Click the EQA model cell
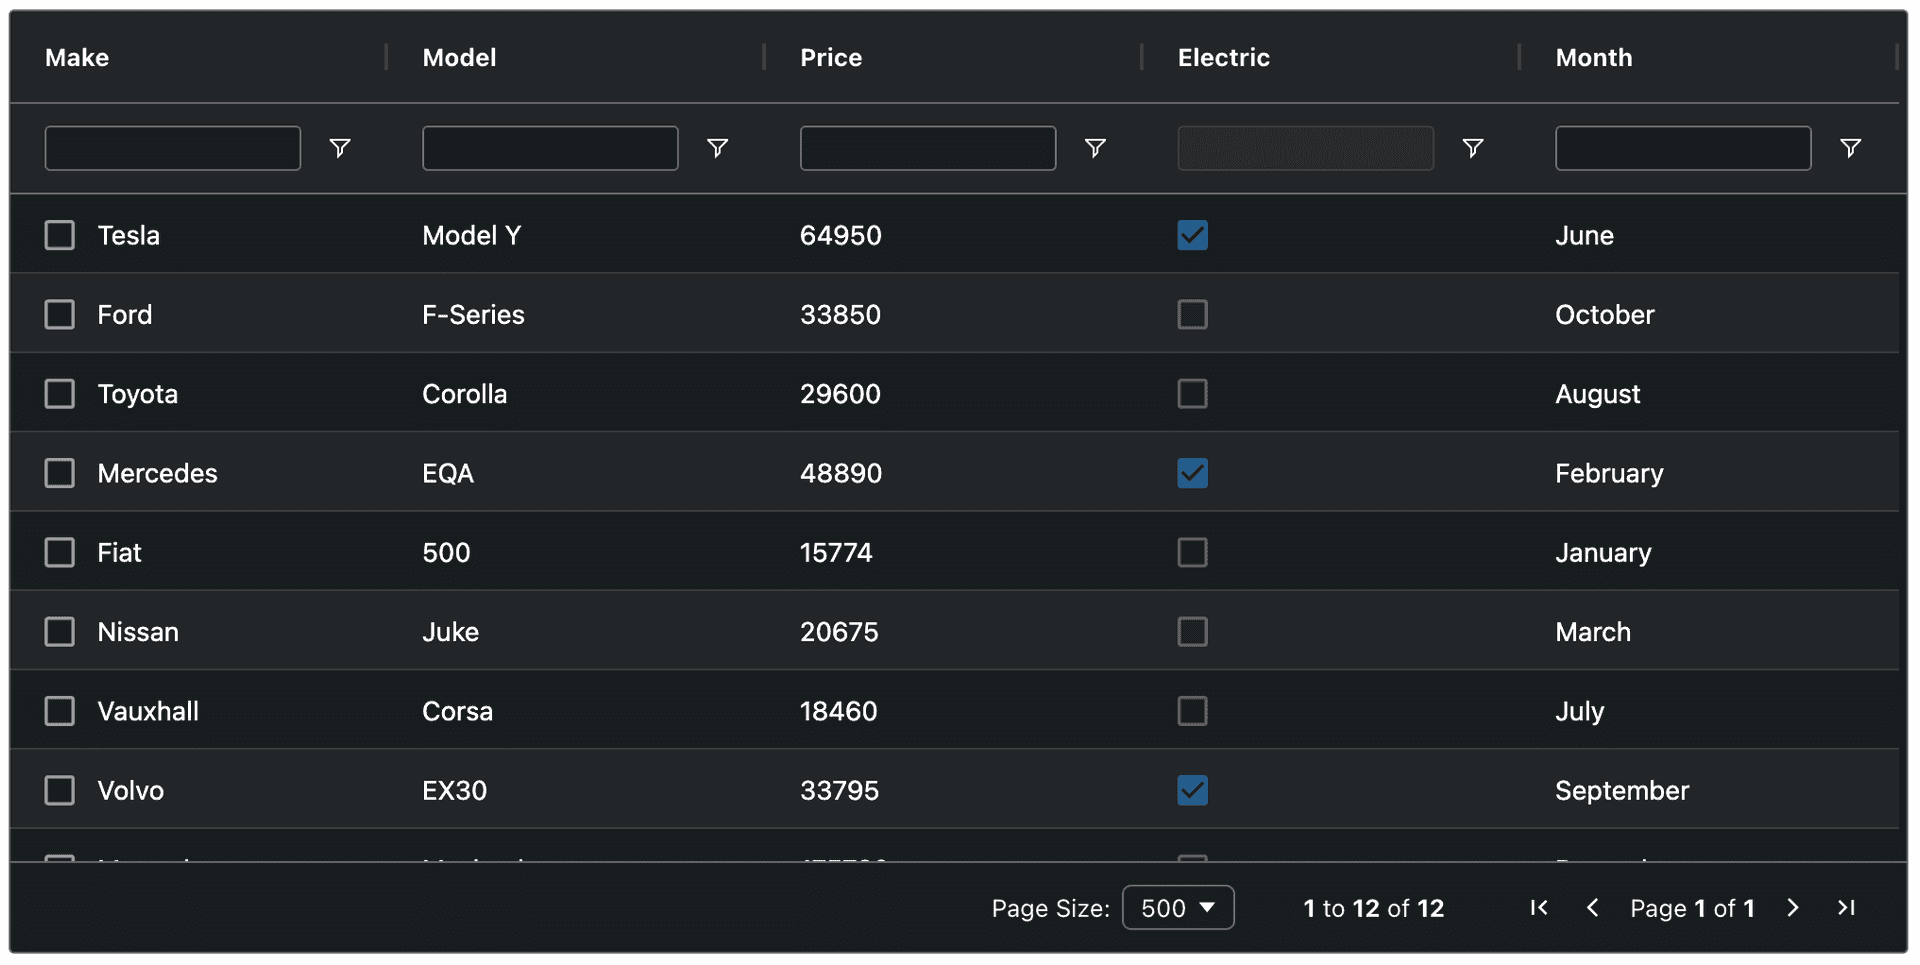The width and height of the screenshot is (1920, 965). tap(448, 473)
